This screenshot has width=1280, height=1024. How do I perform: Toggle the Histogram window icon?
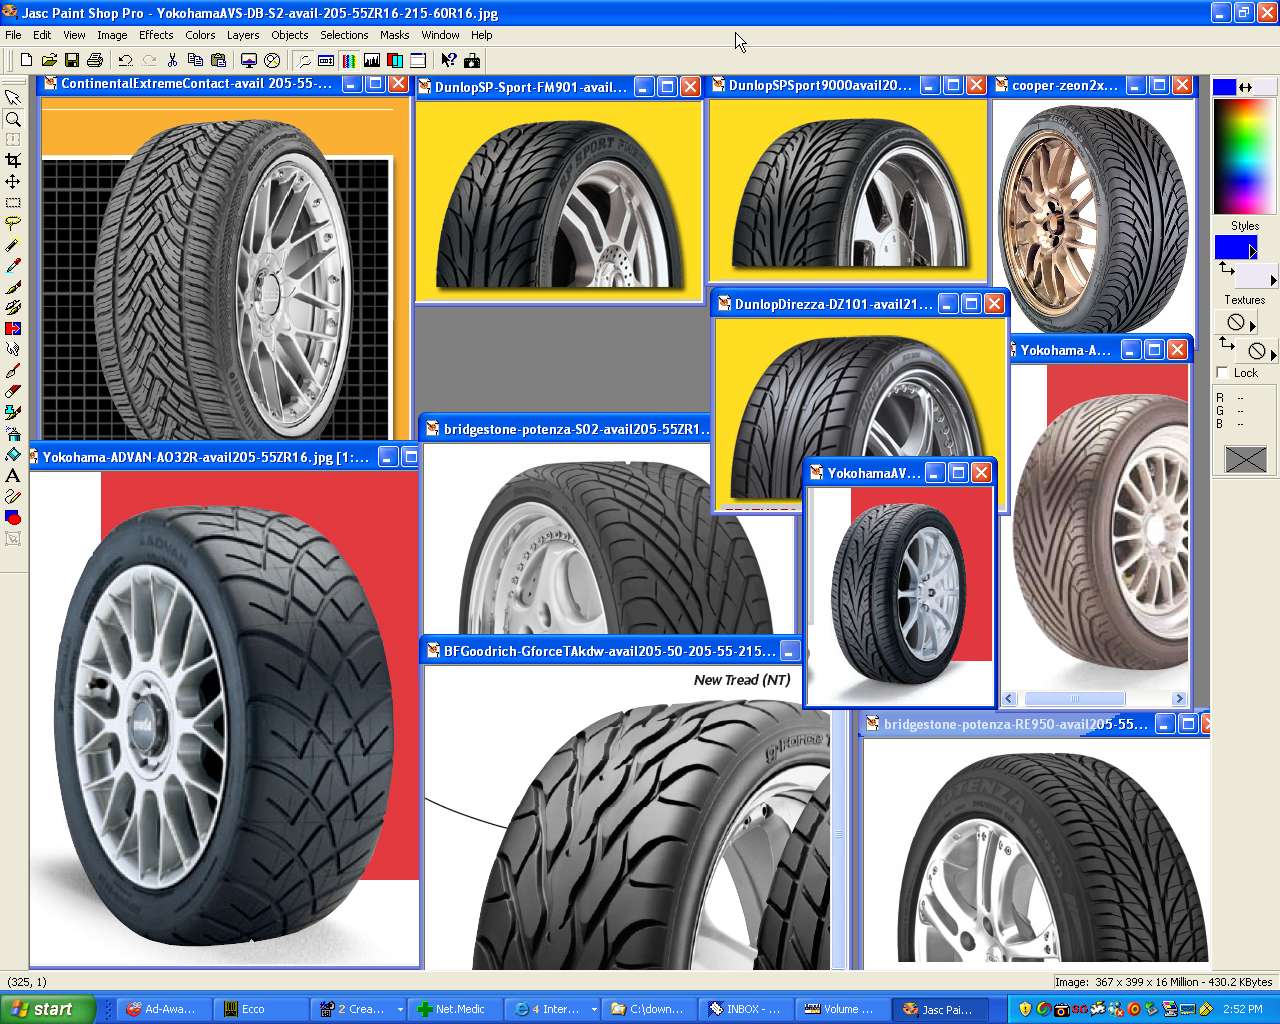click(372, 60)
